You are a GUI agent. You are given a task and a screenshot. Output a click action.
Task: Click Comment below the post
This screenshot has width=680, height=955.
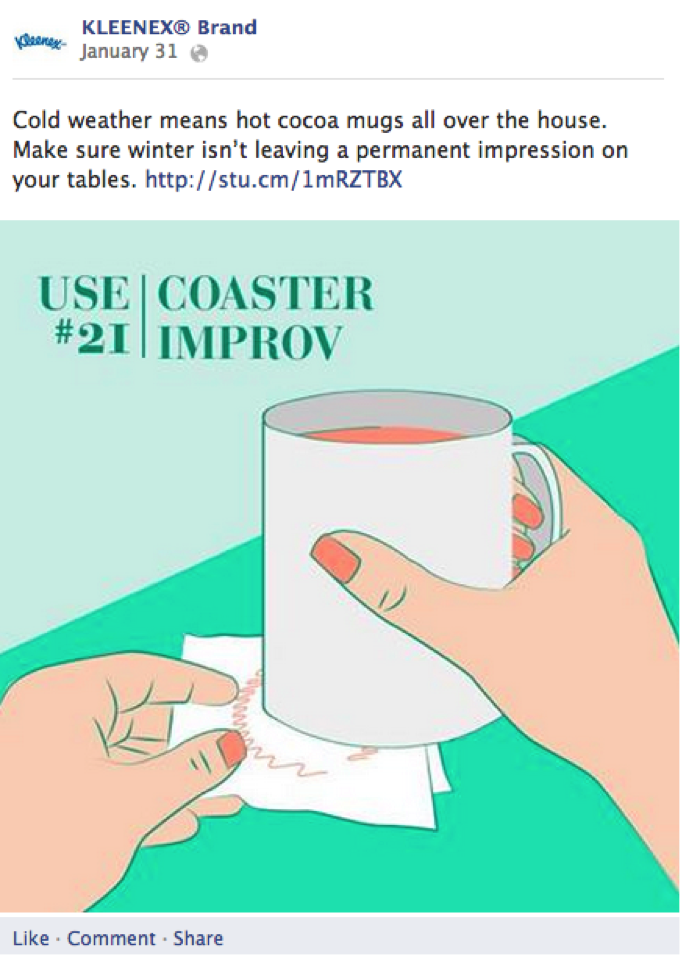[111, 938]
